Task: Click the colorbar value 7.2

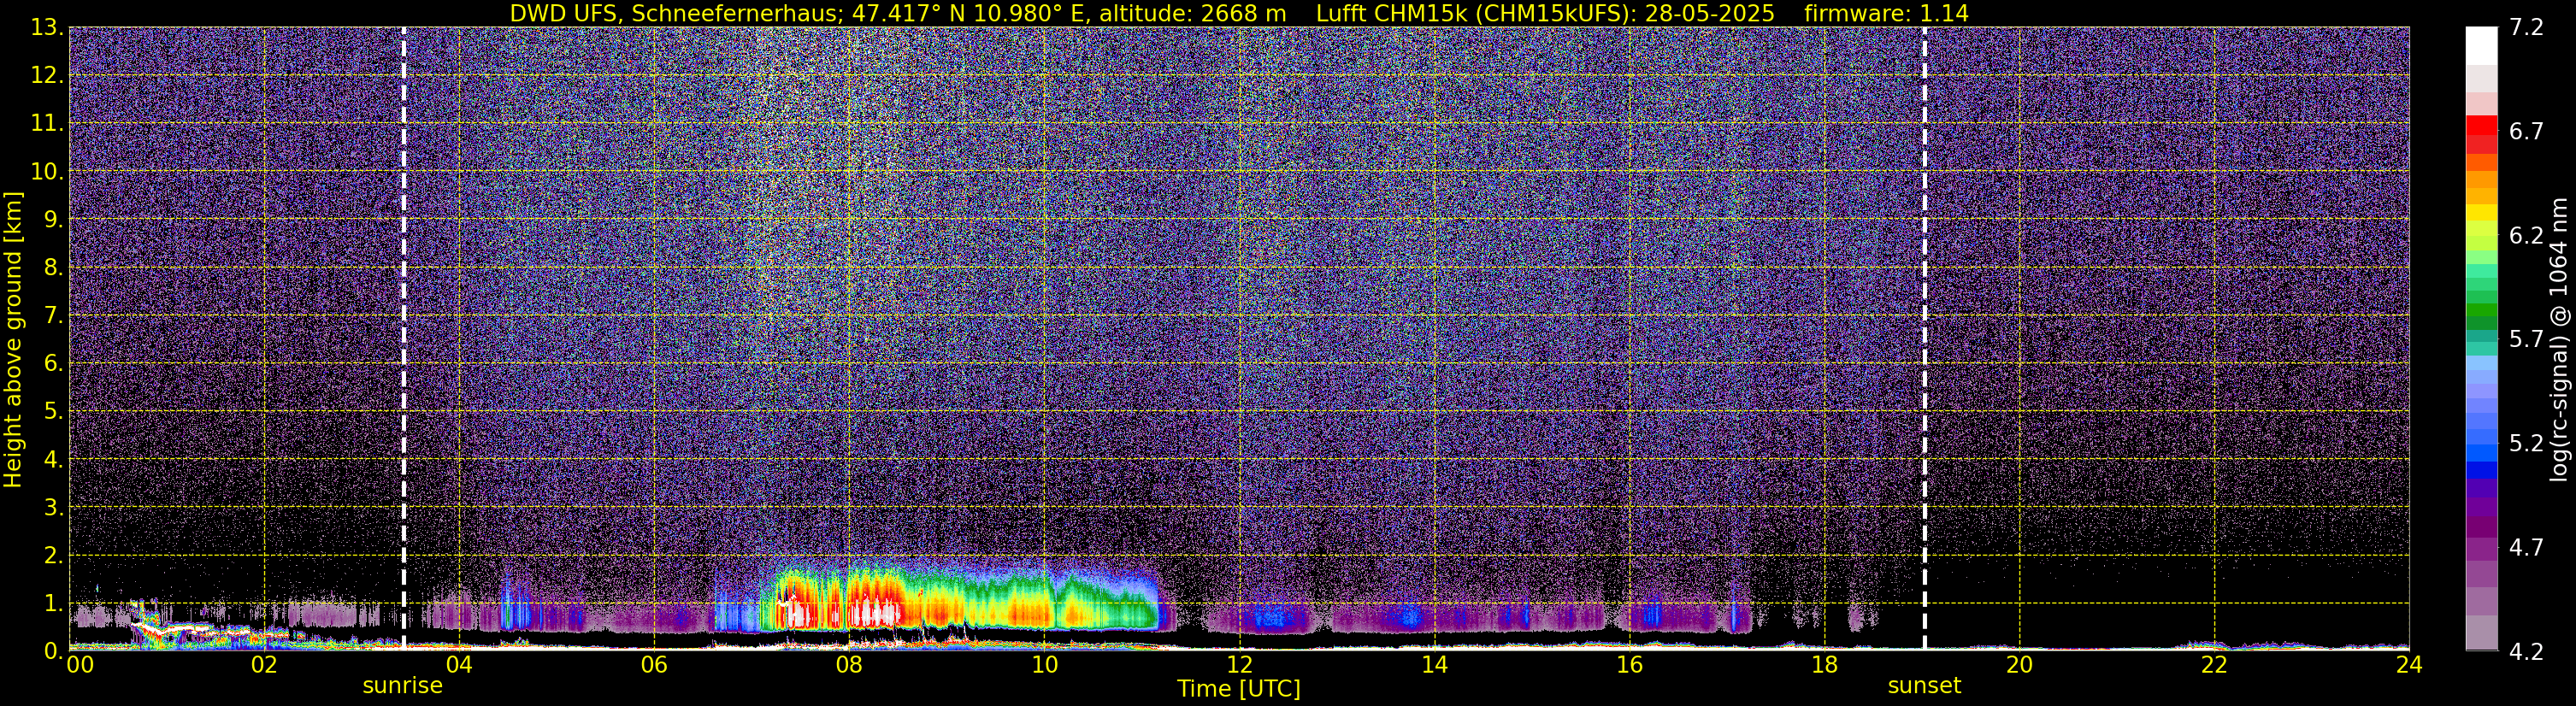Action: (2526, 28)
